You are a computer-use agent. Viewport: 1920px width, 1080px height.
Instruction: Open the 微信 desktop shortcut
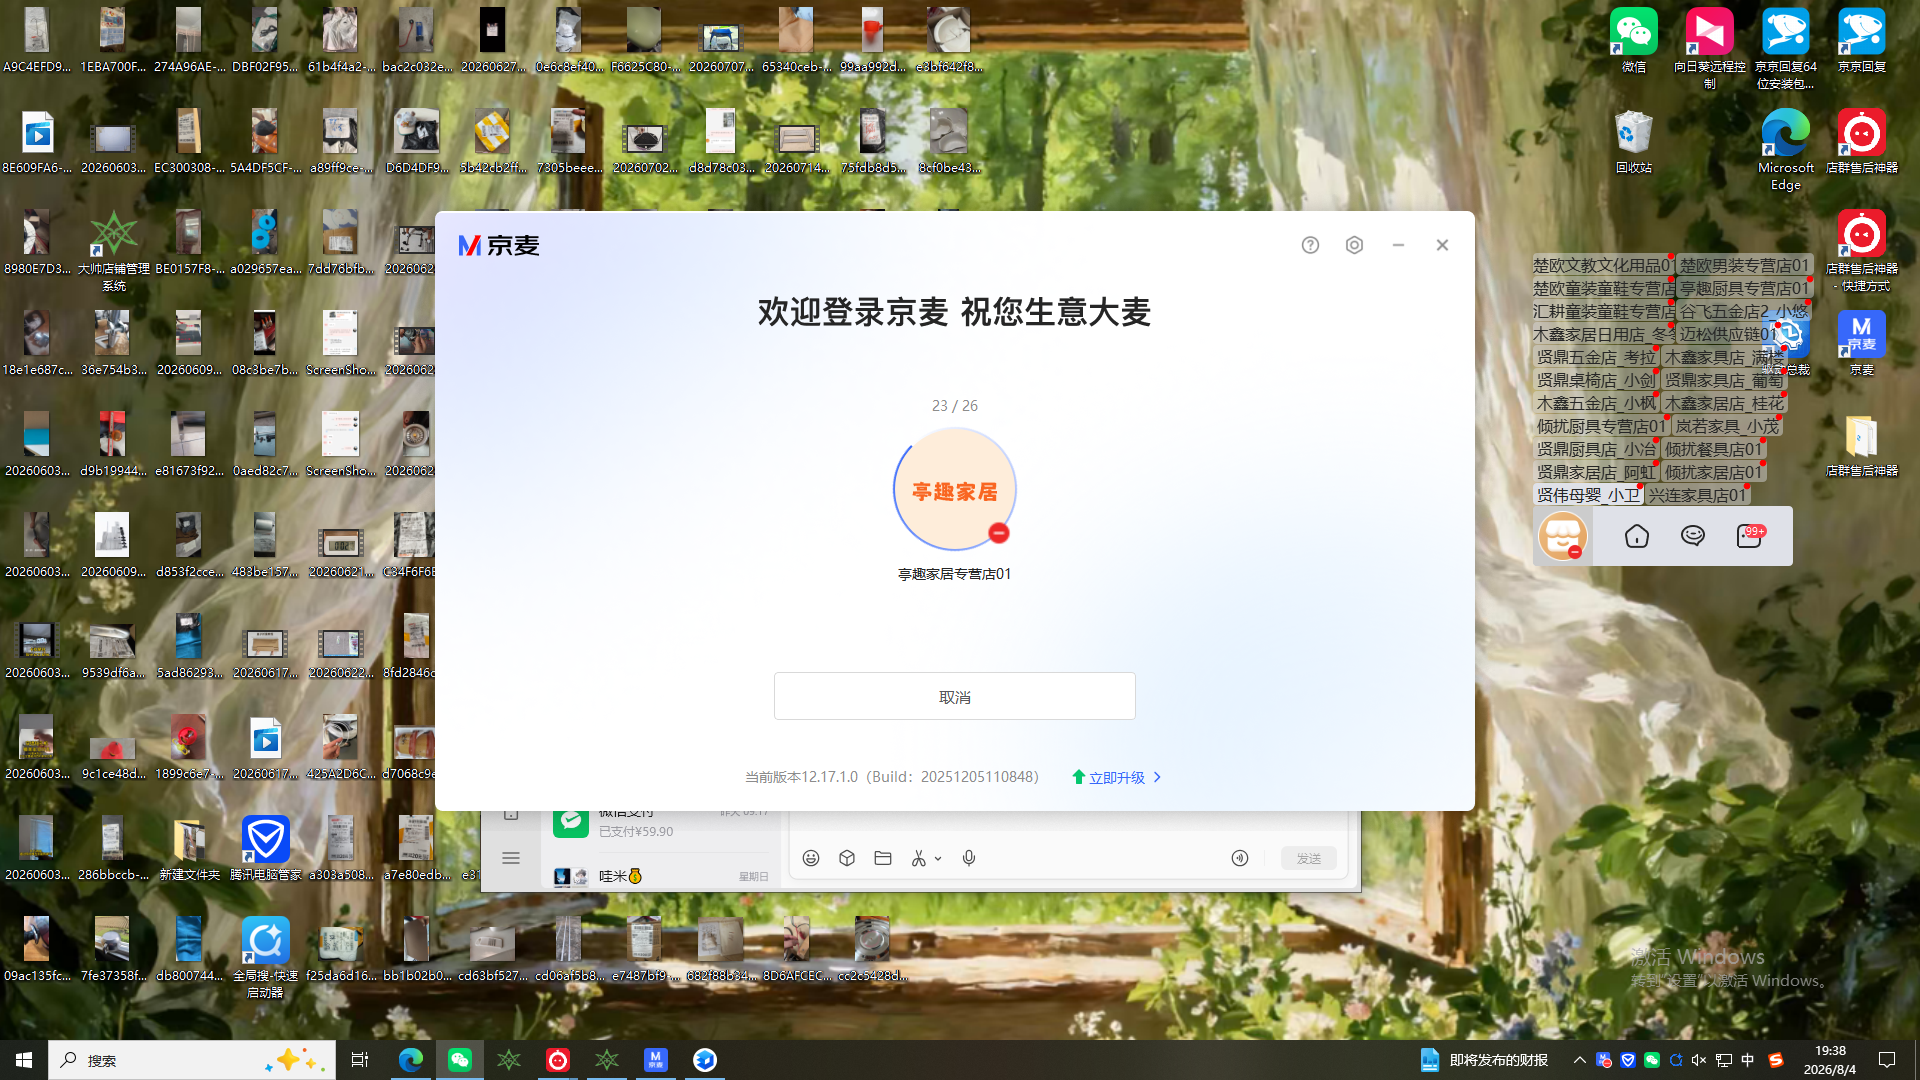point(1634,41)
